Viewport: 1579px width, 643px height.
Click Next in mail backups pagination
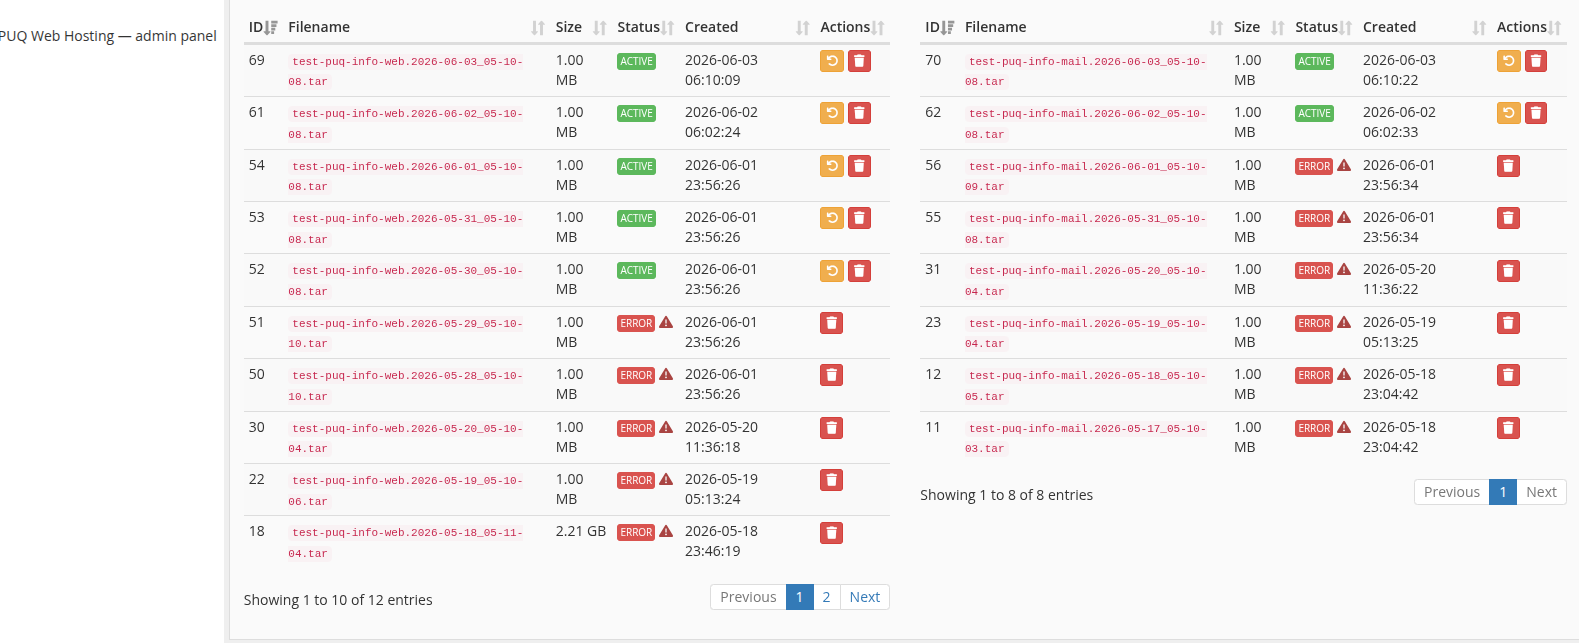[1541, 492]
